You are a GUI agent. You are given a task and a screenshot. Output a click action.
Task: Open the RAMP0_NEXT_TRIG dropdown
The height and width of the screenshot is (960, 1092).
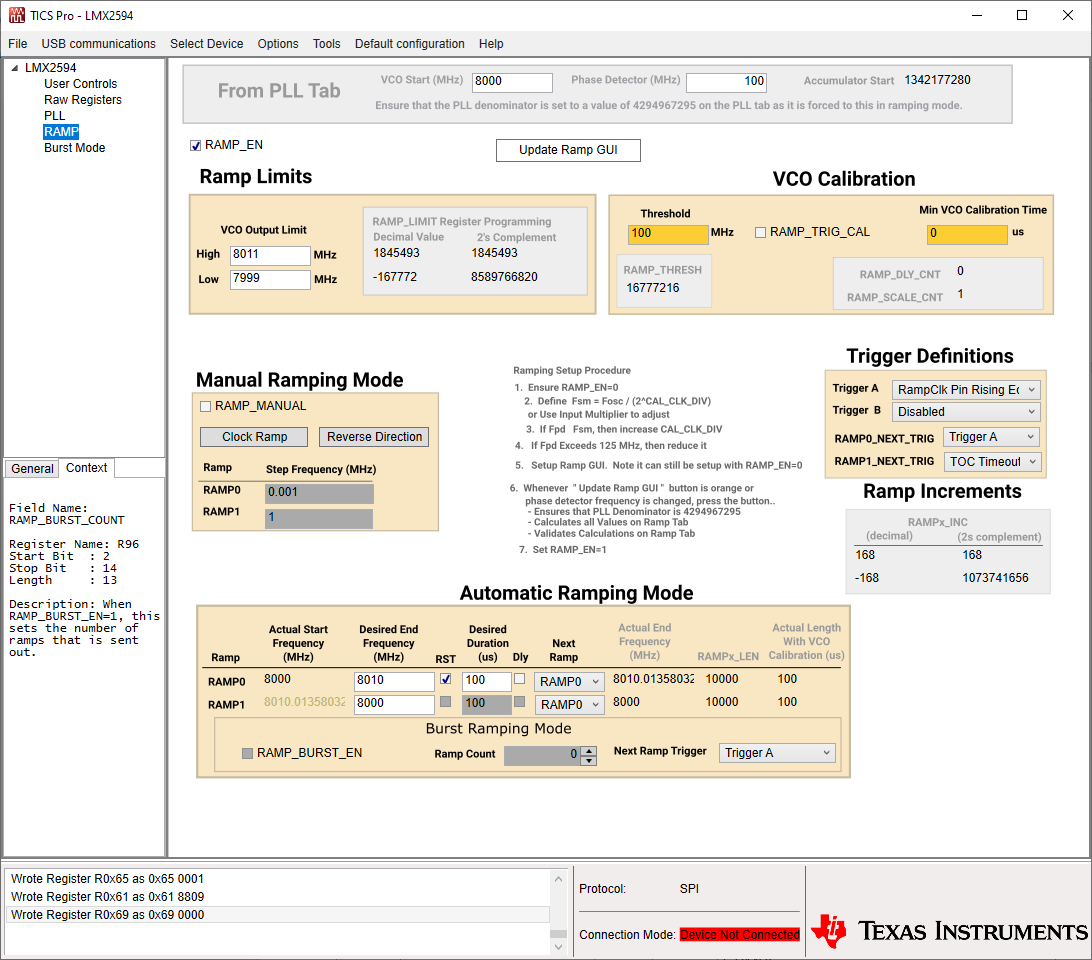[992, 438]
